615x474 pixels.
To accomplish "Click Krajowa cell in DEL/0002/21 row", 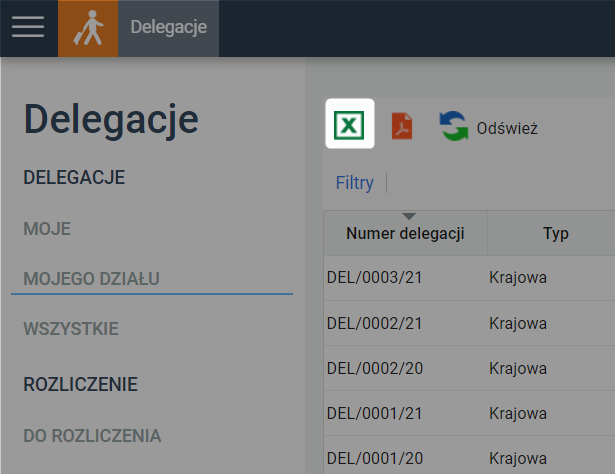I will [518, 323].
